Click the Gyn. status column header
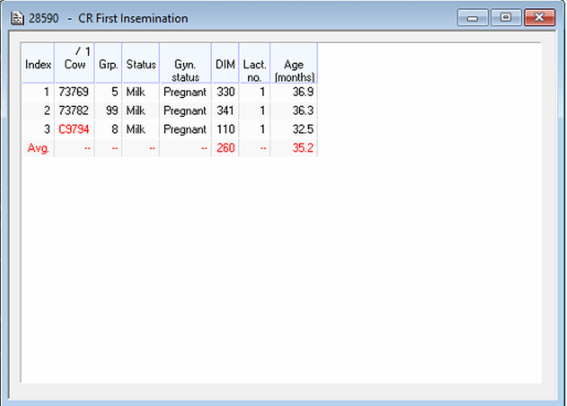 click(x=186, y=63)
